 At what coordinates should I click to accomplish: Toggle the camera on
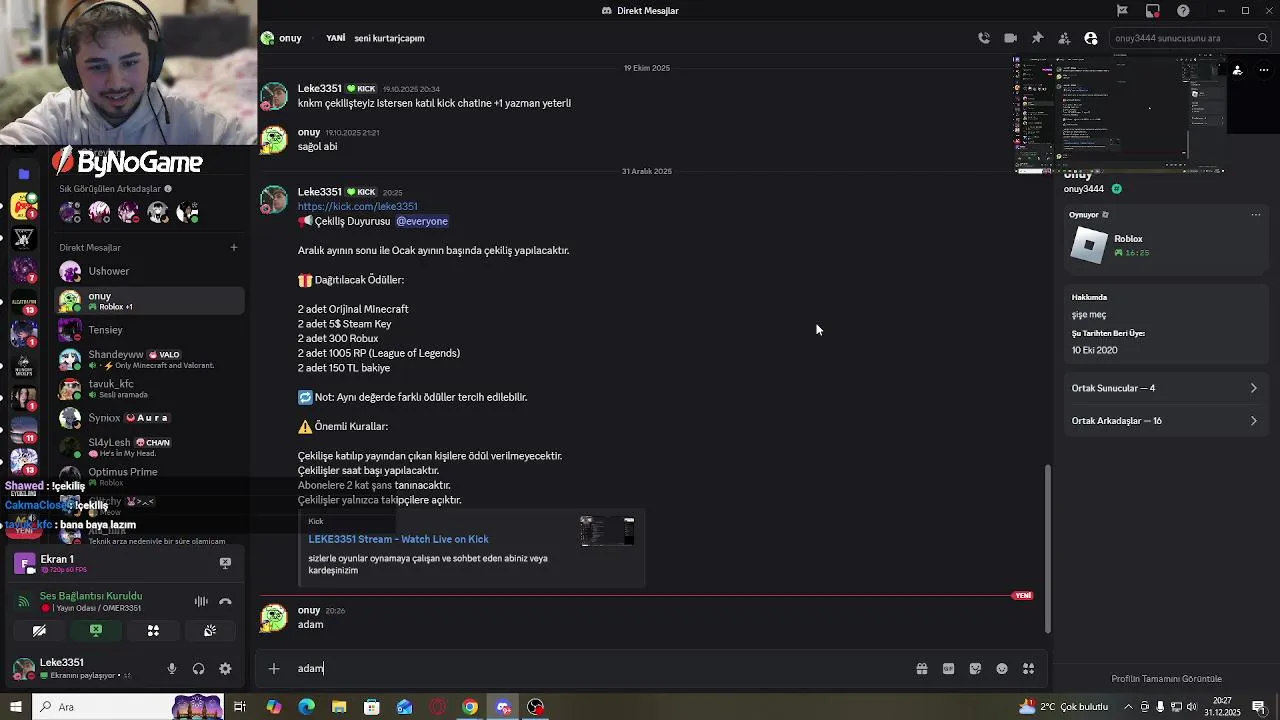39,631
